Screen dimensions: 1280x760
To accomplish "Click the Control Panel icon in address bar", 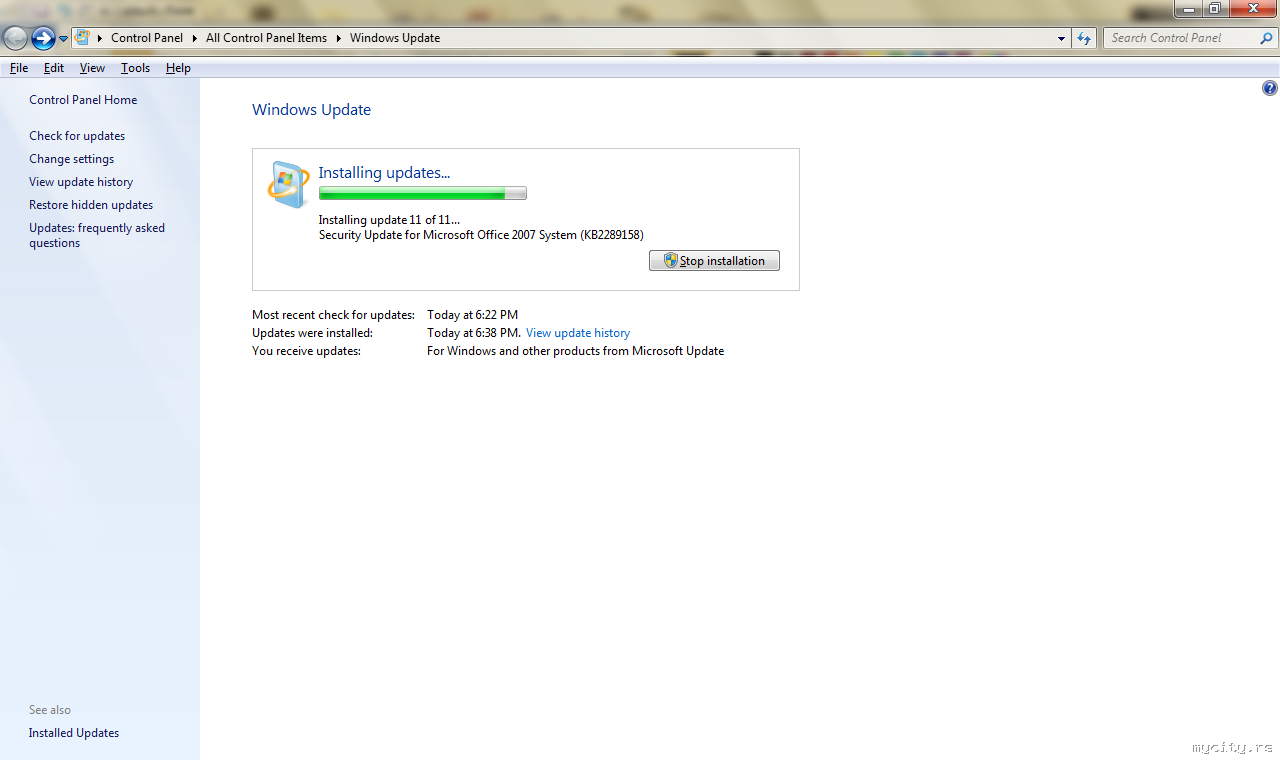I will 83,38.
